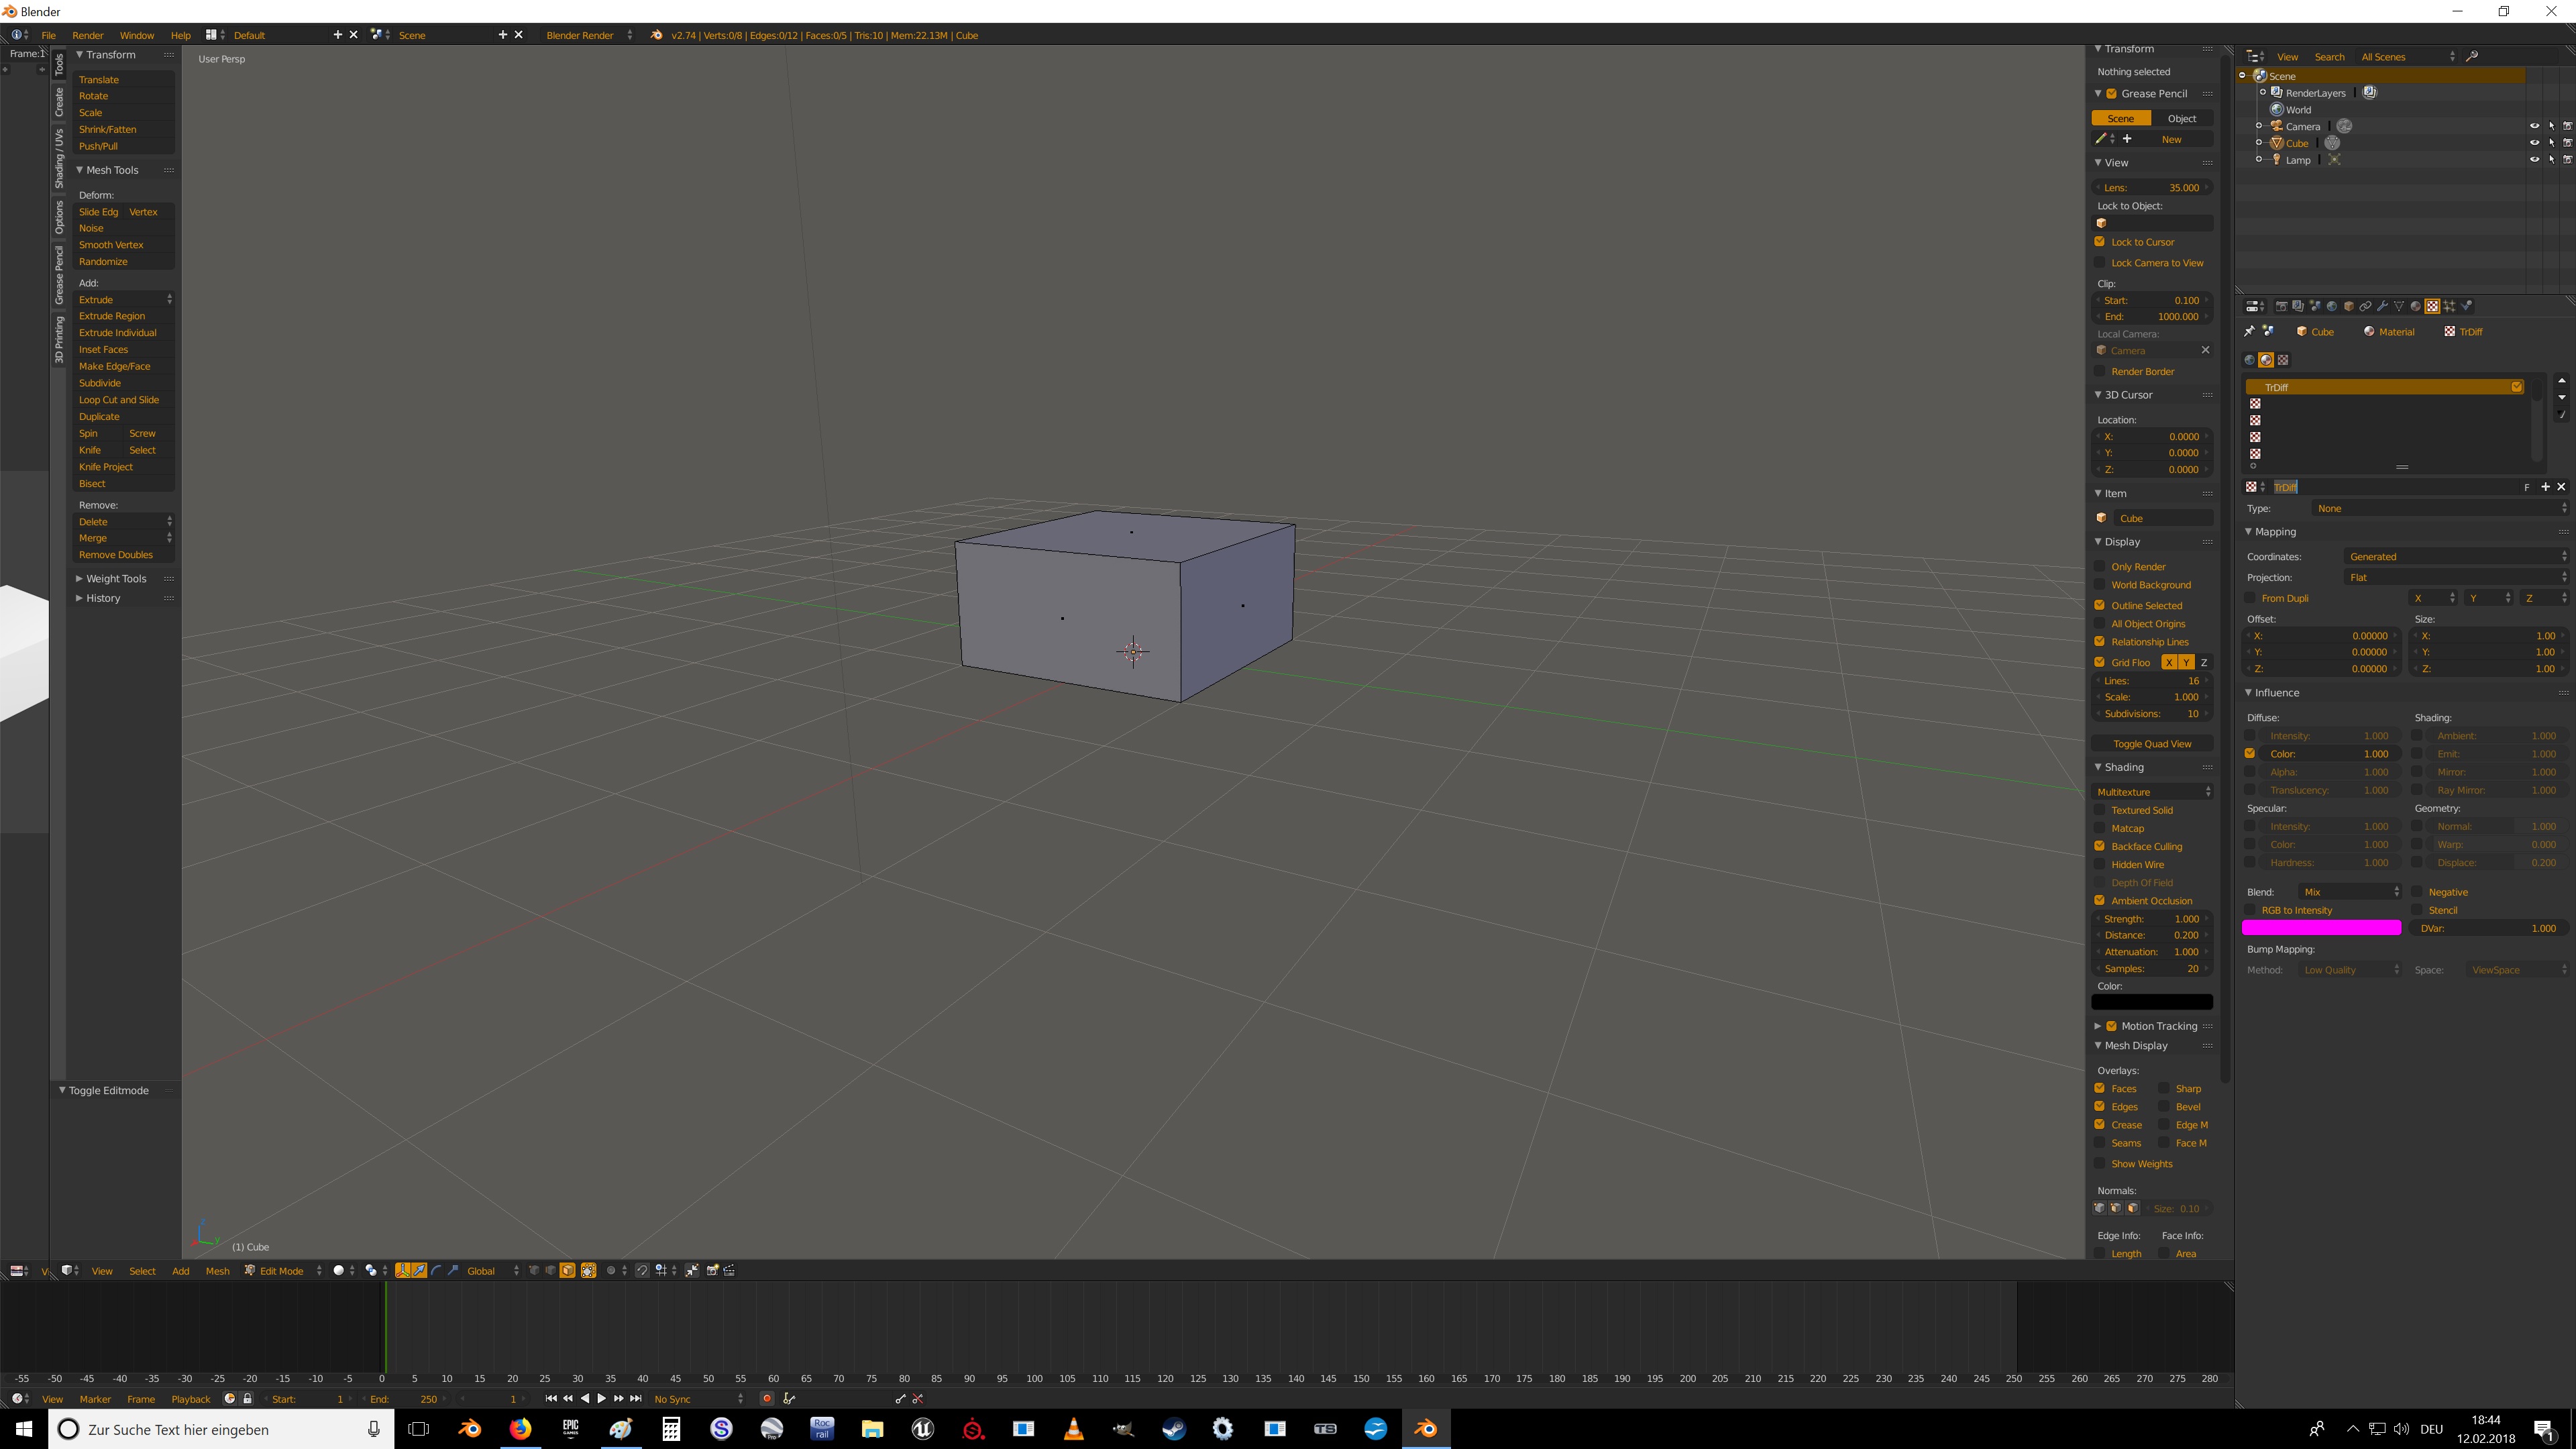The image size is (2576, 1449).
Task: Open the Object constraints chain tab
Action: [x=2365, y=306]
